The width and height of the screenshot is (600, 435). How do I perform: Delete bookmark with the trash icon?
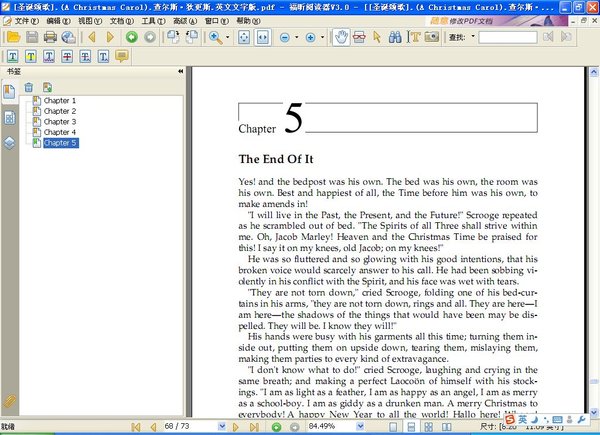29,87
